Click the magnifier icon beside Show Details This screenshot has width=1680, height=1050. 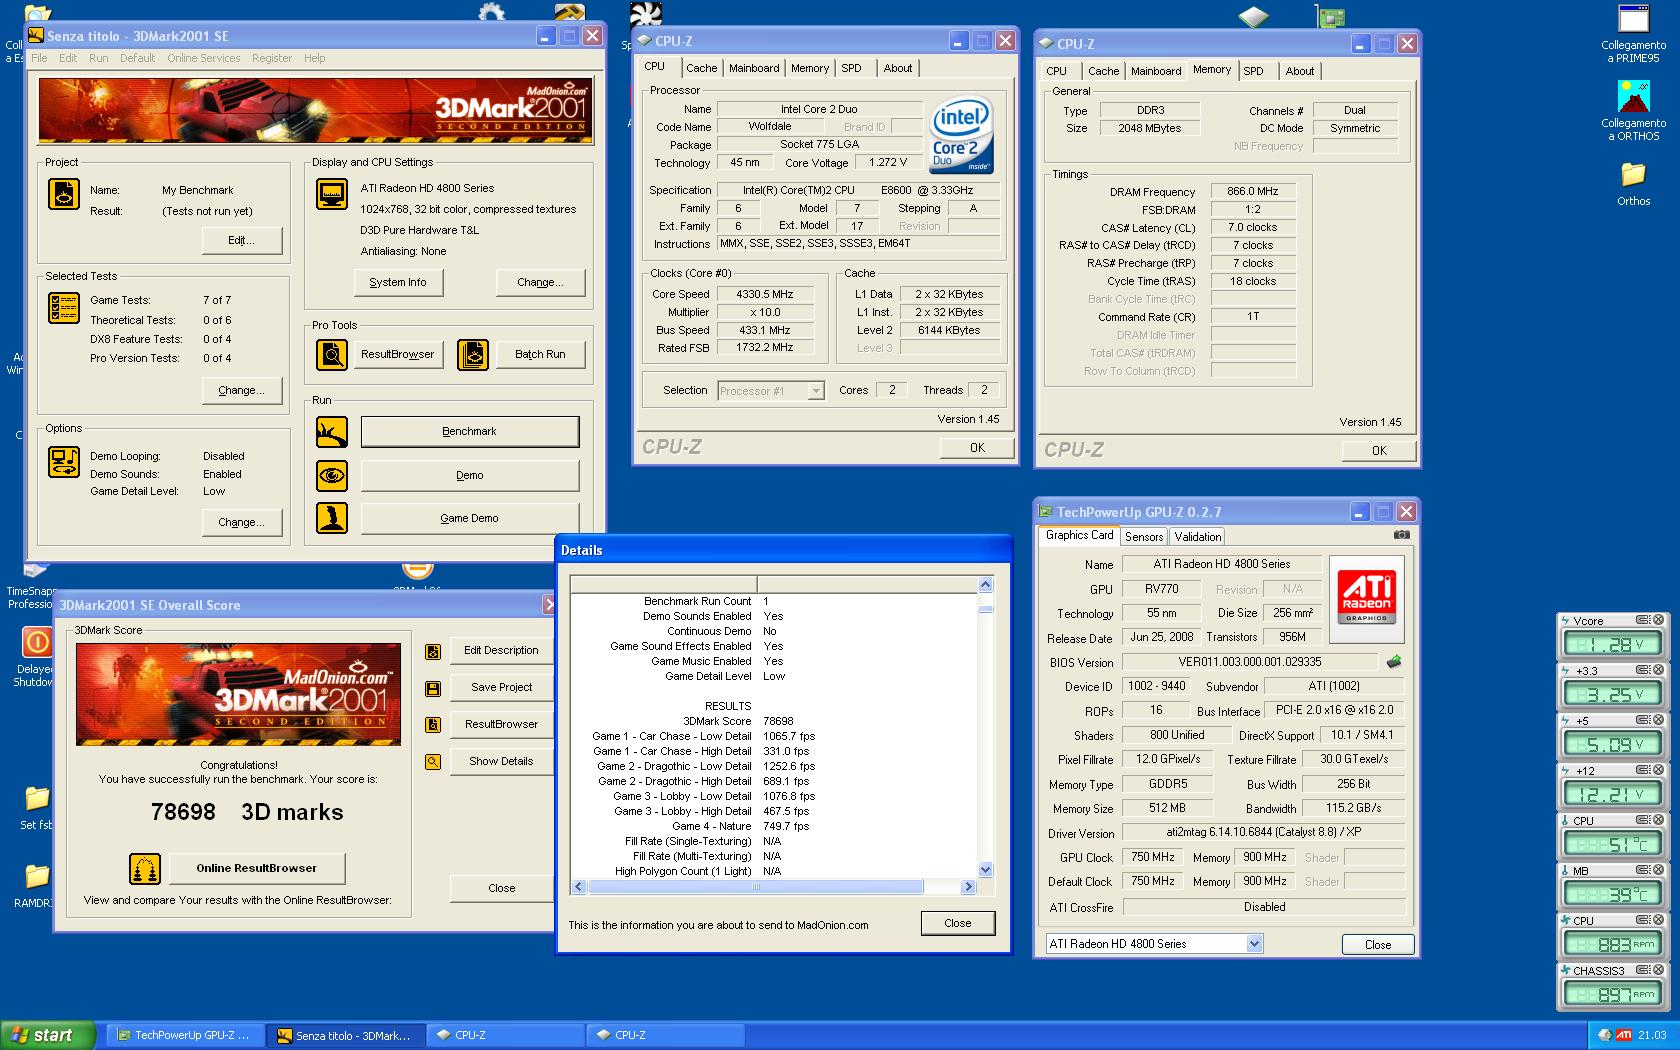[433, 762]
